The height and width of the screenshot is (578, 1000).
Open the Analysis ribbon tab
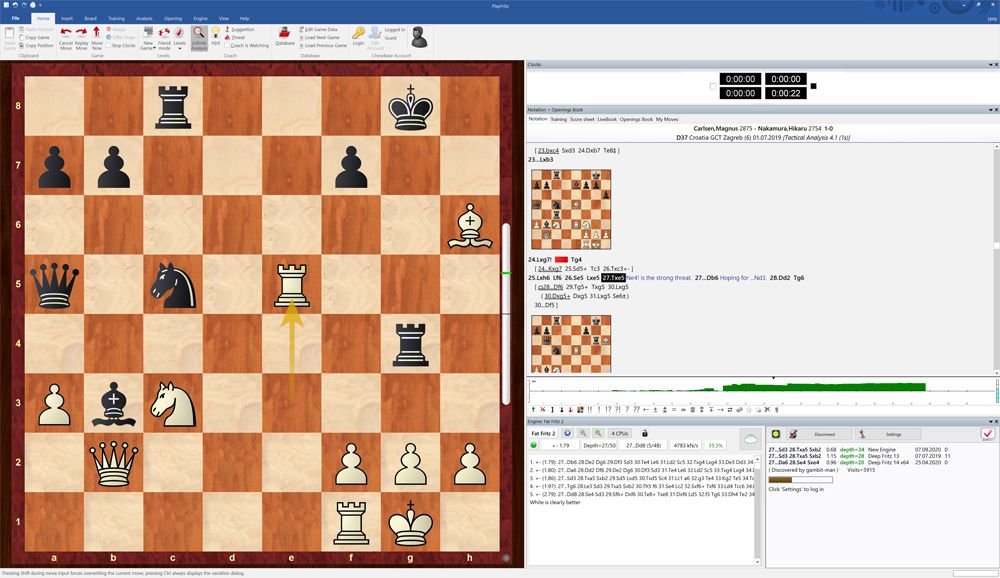point(144,18)
